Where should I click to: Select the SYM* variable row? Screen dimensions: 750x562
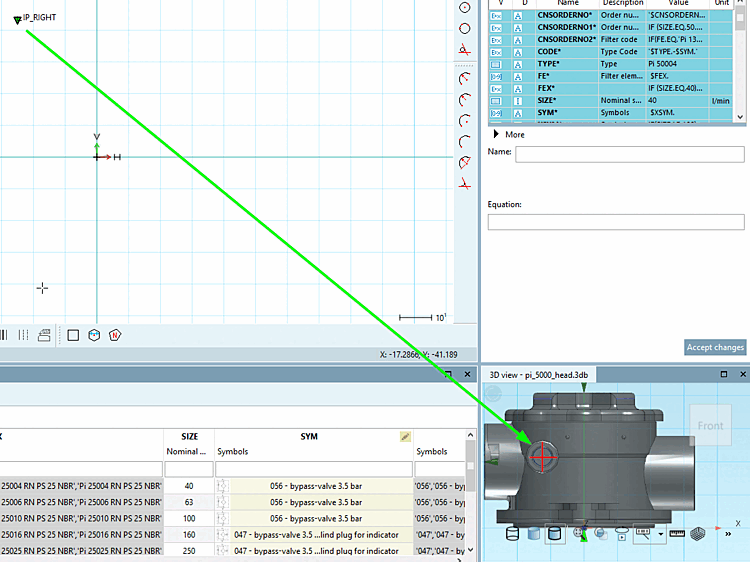(x=610, y=113)
